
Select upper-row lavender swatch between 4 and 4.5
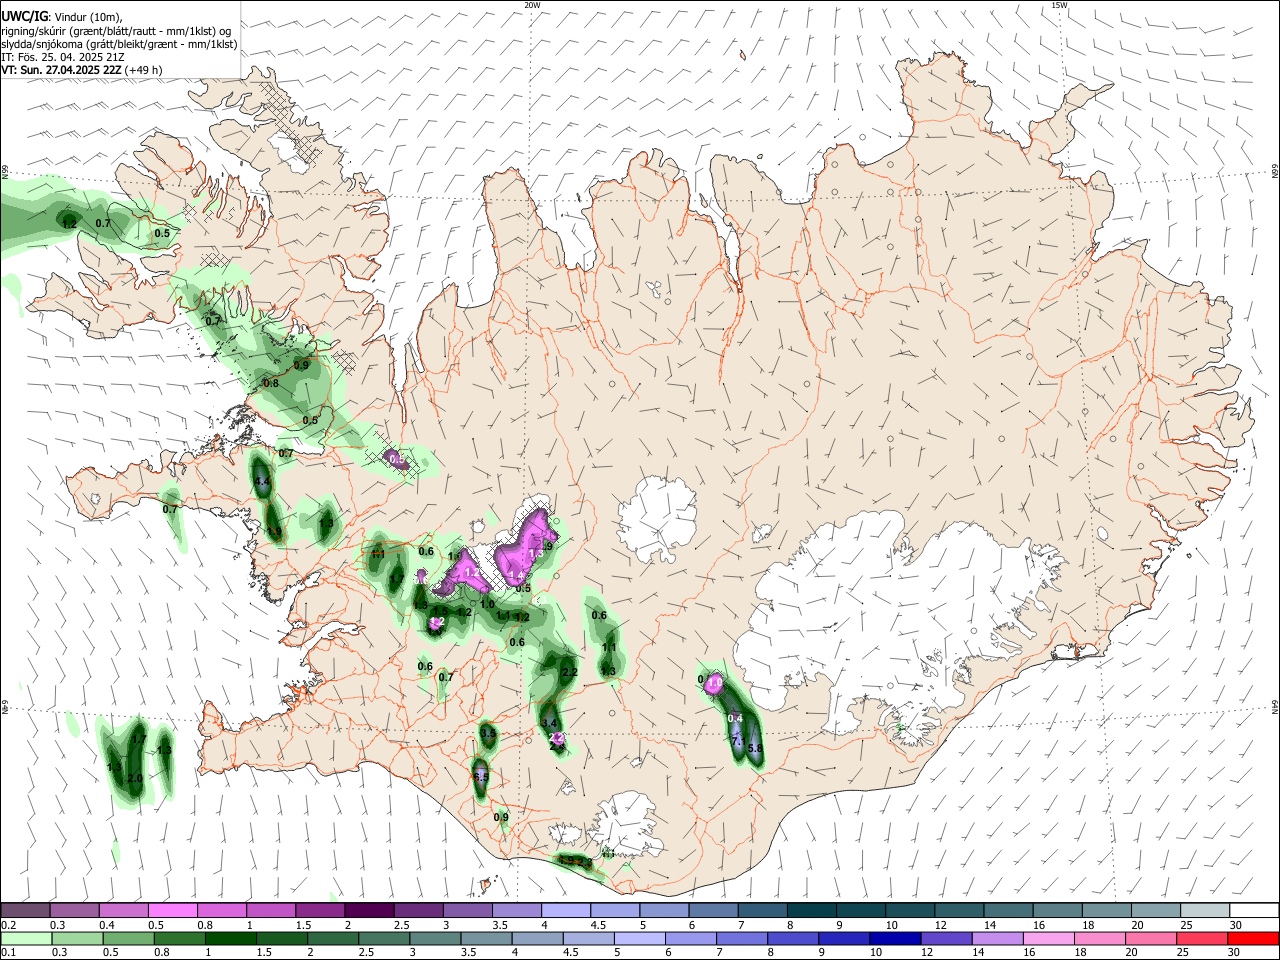click(566, 911)
